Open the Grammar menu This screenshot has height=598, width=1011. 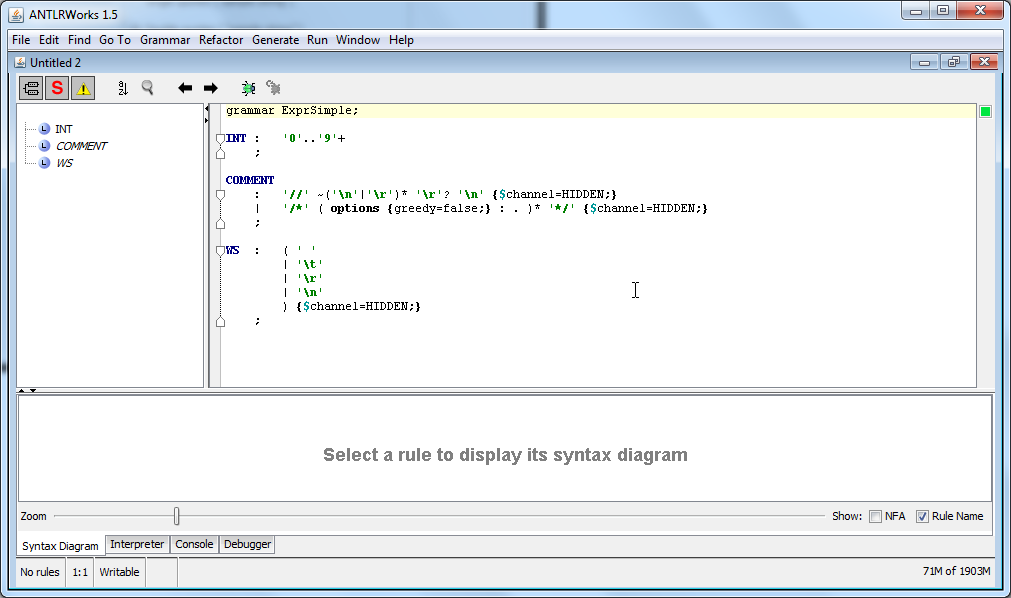tap(165, 40)
